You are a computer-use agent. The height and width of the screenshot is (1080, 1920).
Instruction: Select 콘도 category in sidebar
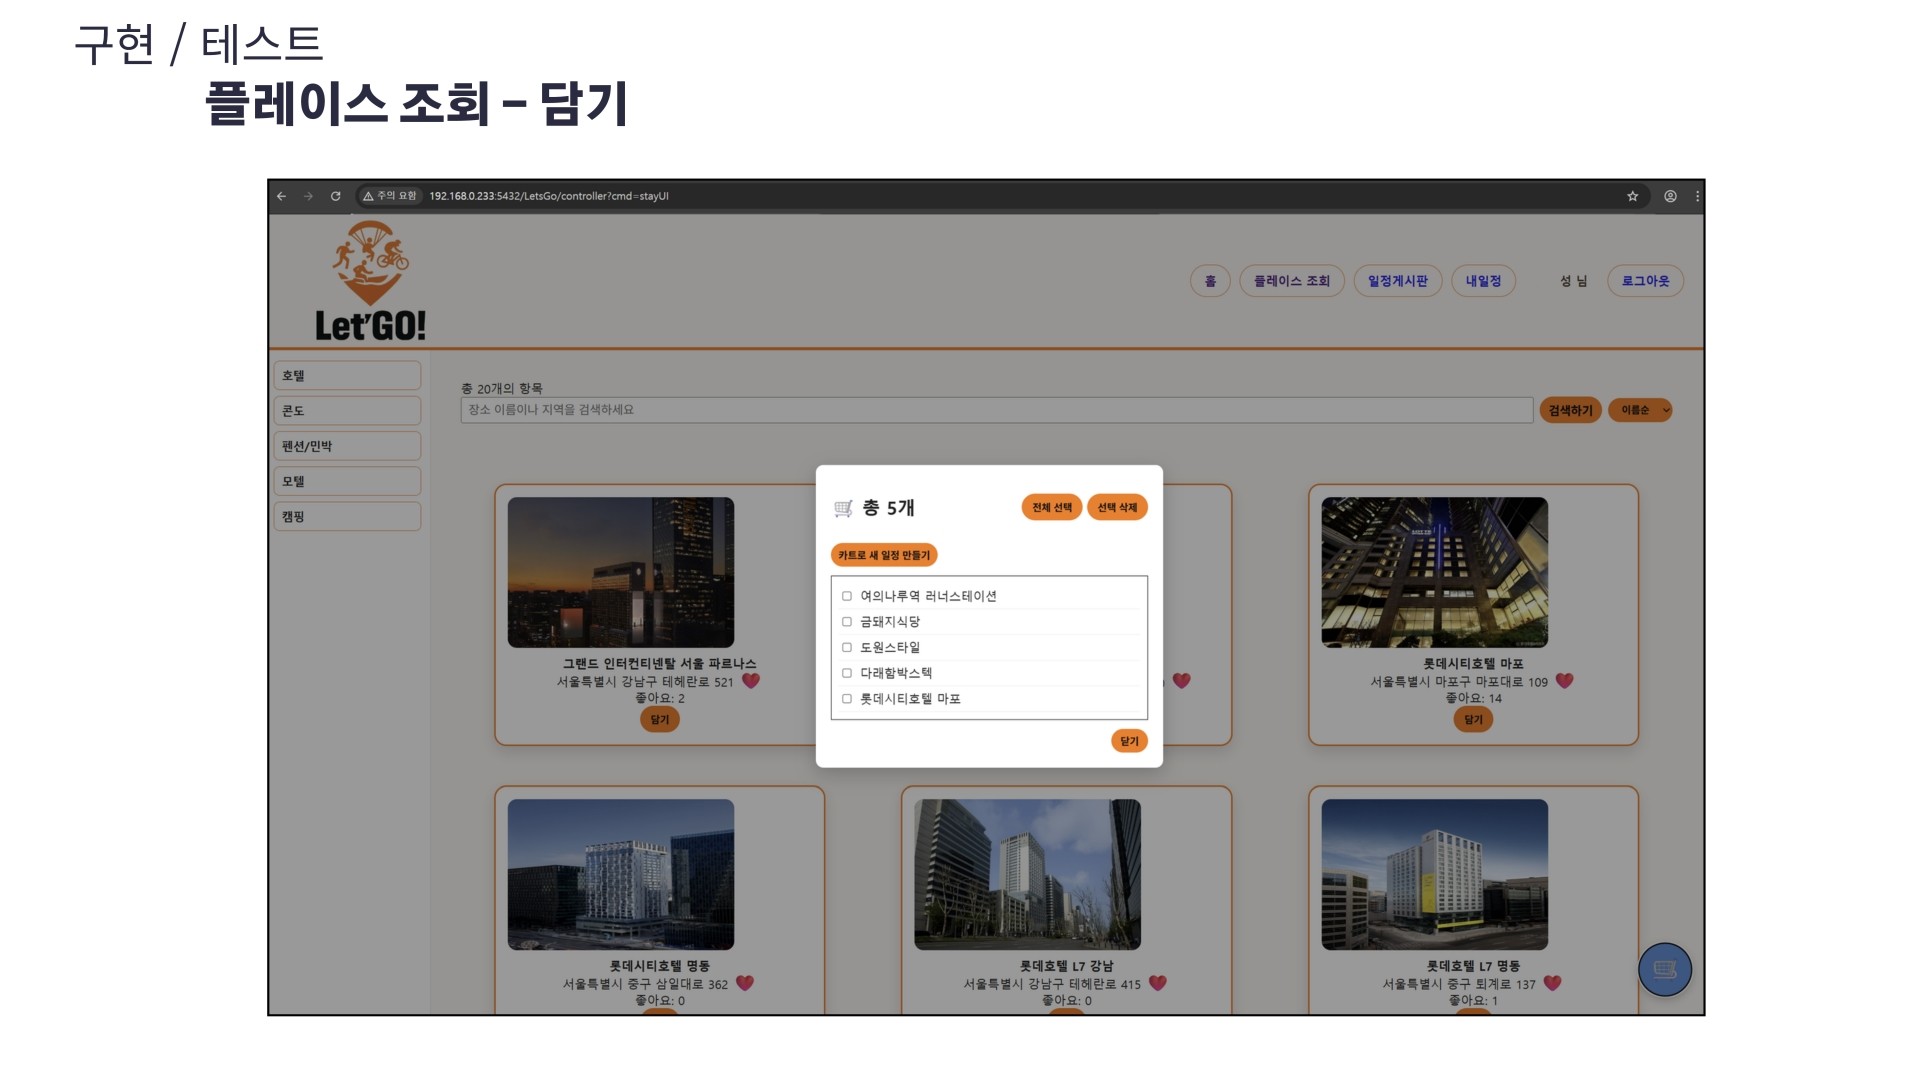point(347,411)
